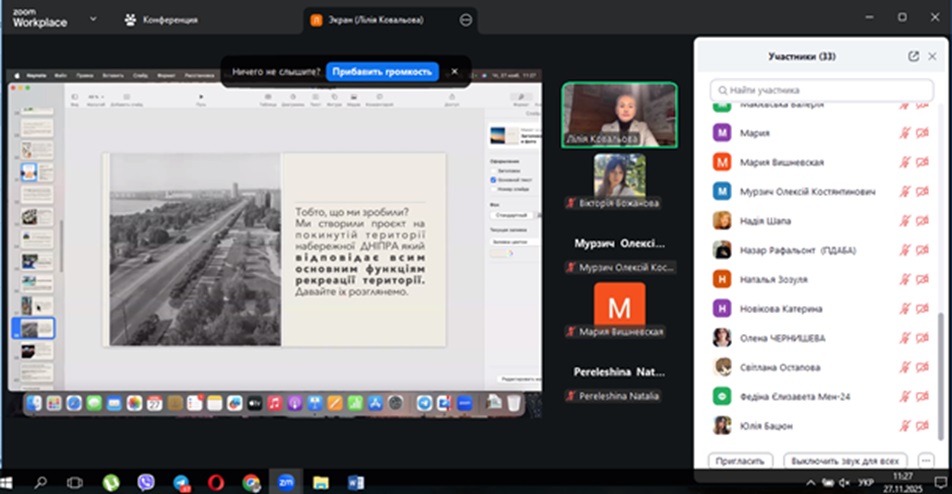Viewport: 952px width, 494px height.
Task: Click the Прибавить громкость button
Action: click(x=382, y=72)
